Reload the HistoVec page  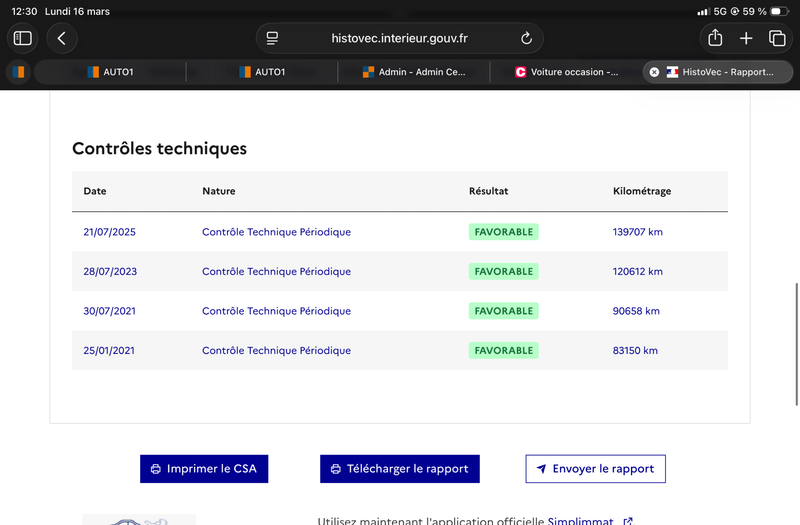pyautogui.click(x=527, y=38)
